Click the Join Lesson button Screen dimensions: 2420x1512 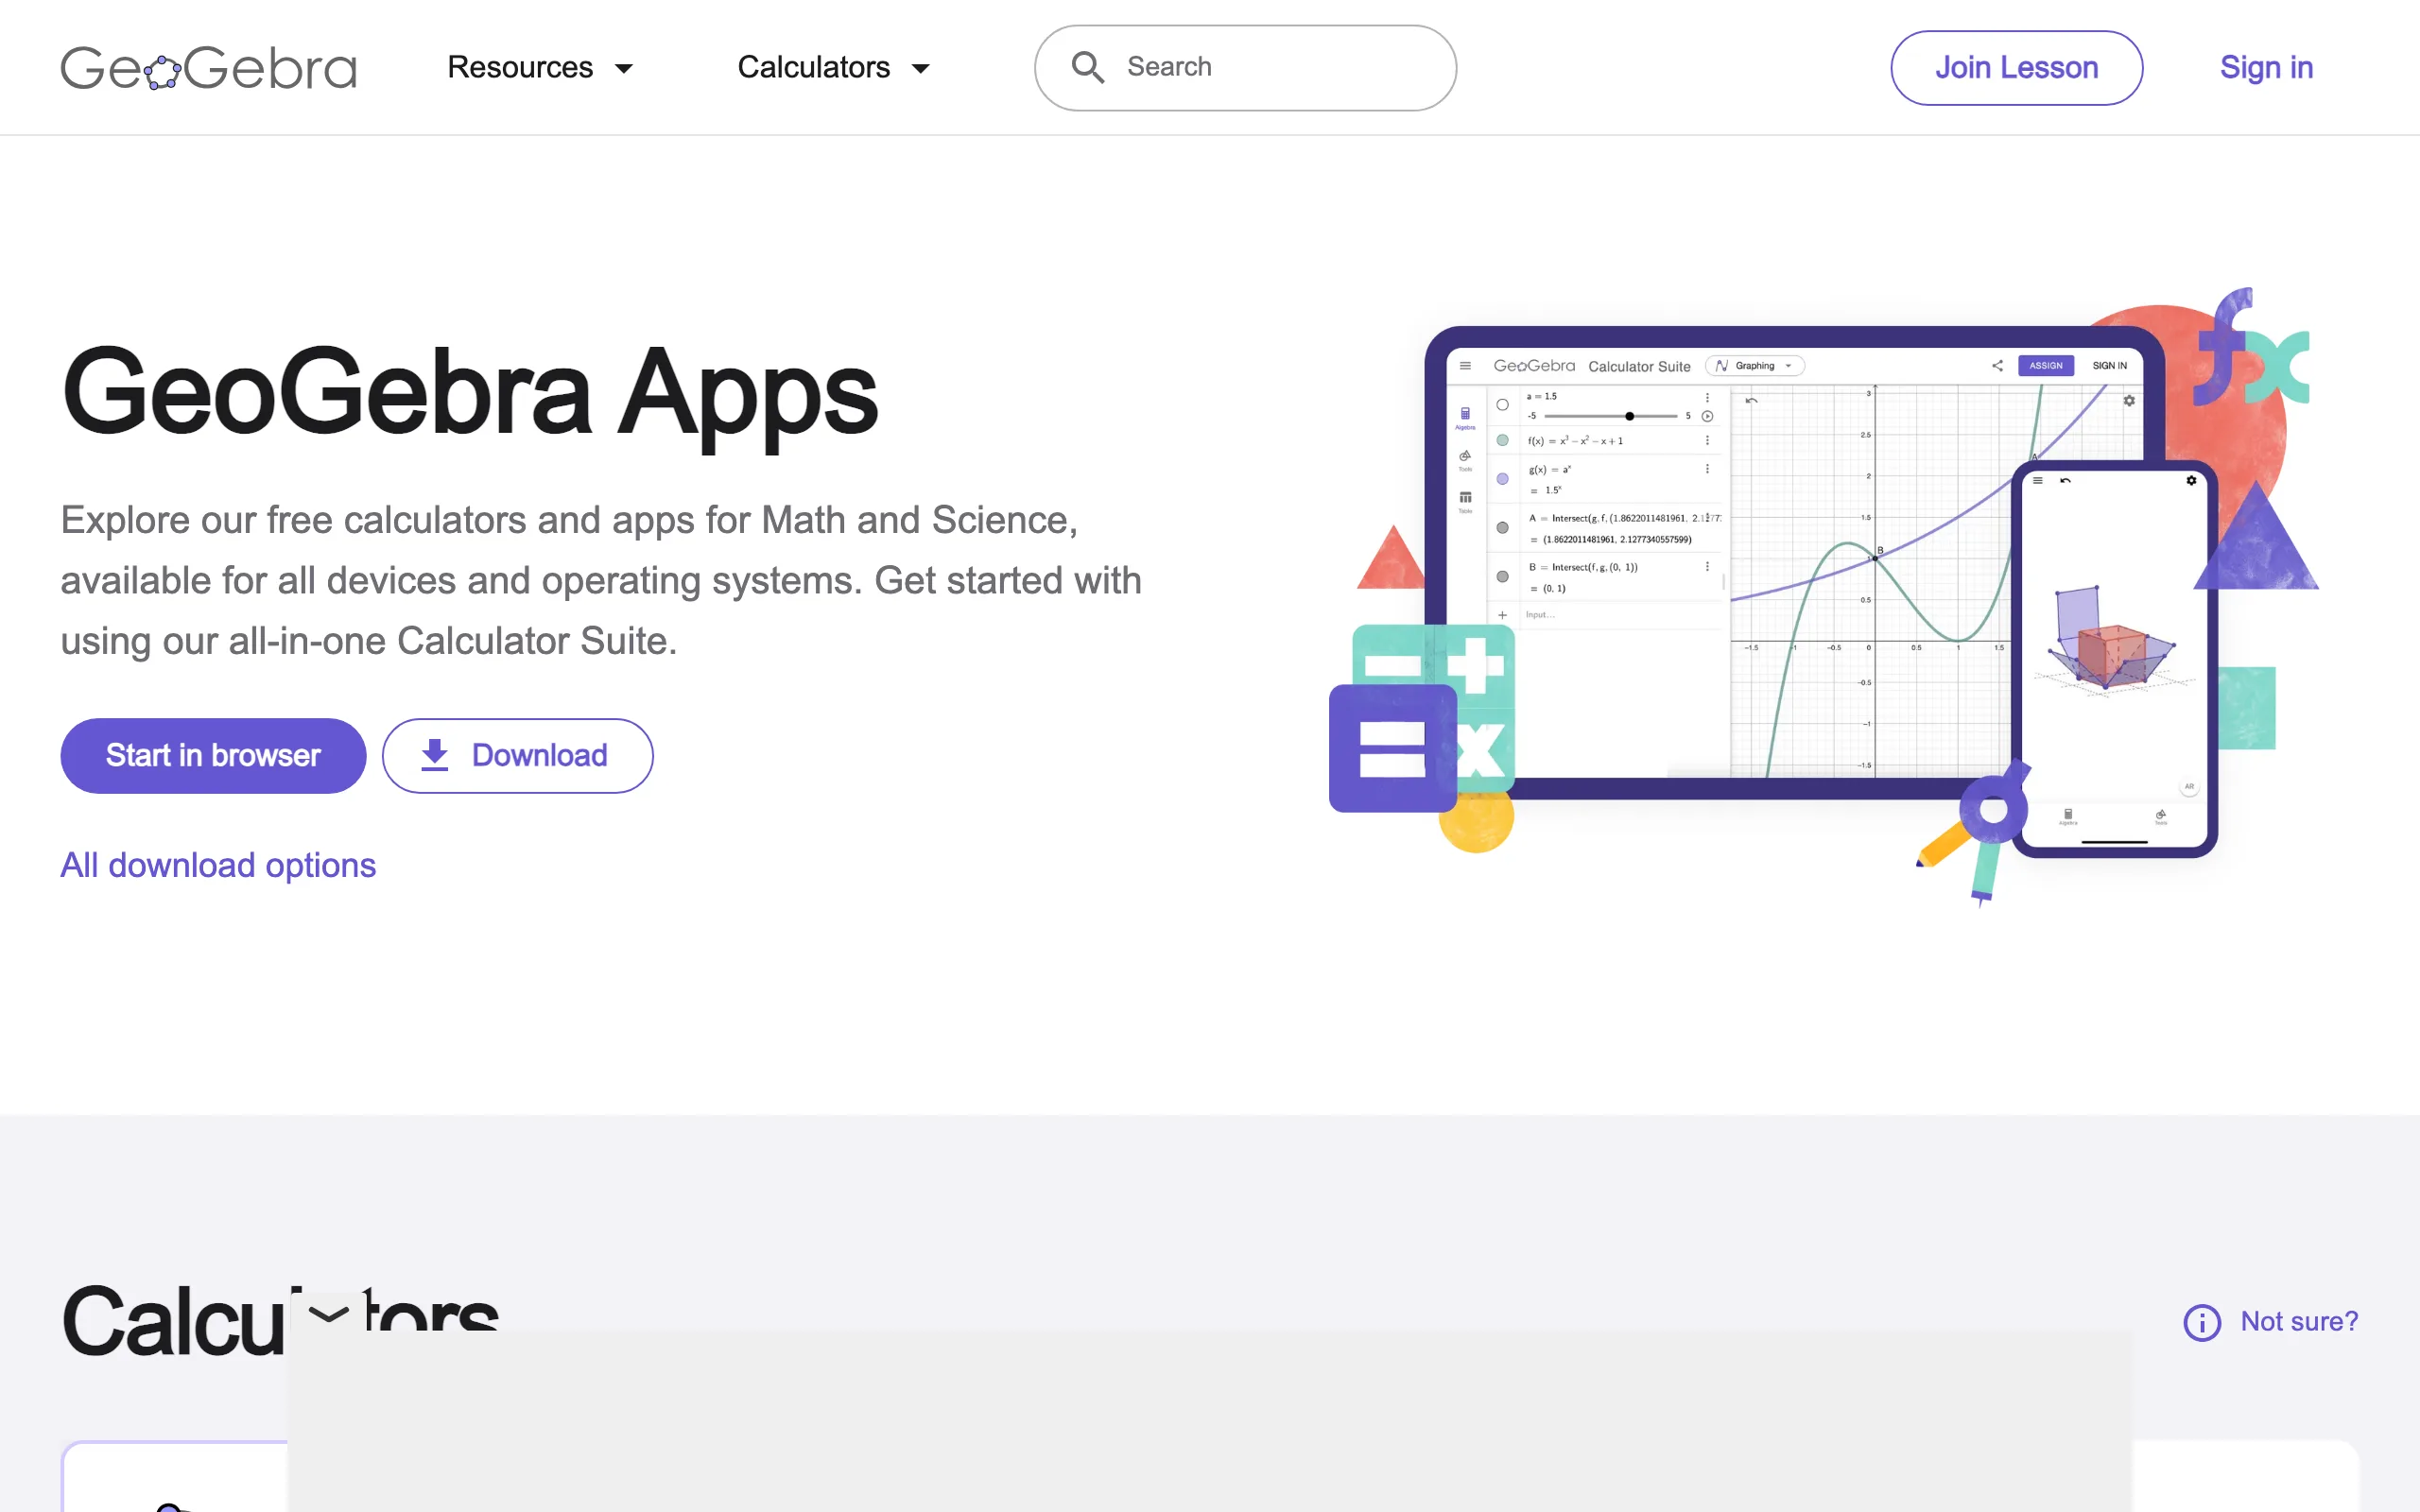coord(2016,67)
